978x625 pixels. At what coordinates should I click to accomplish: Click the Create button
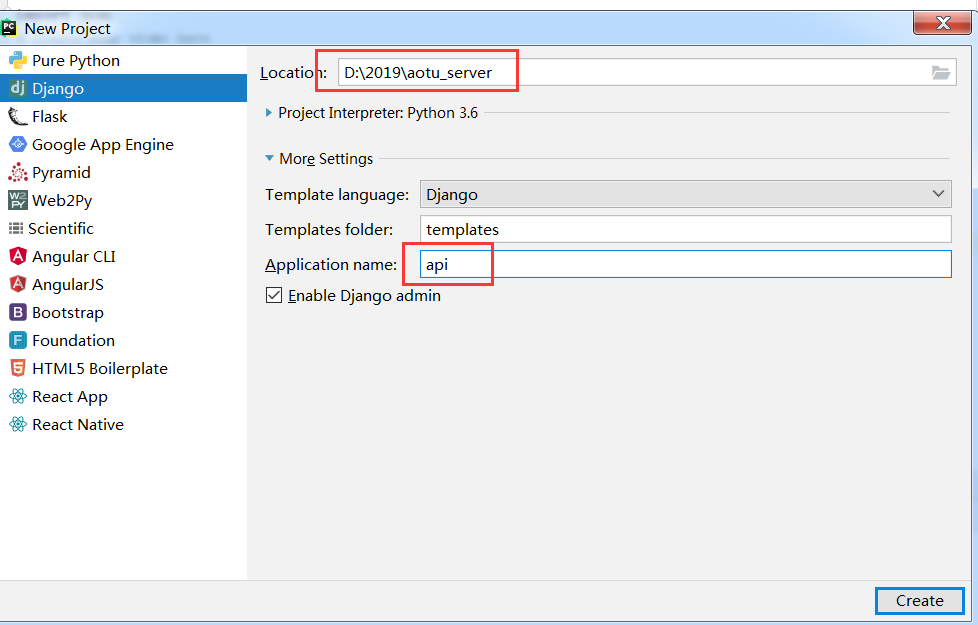919,601
